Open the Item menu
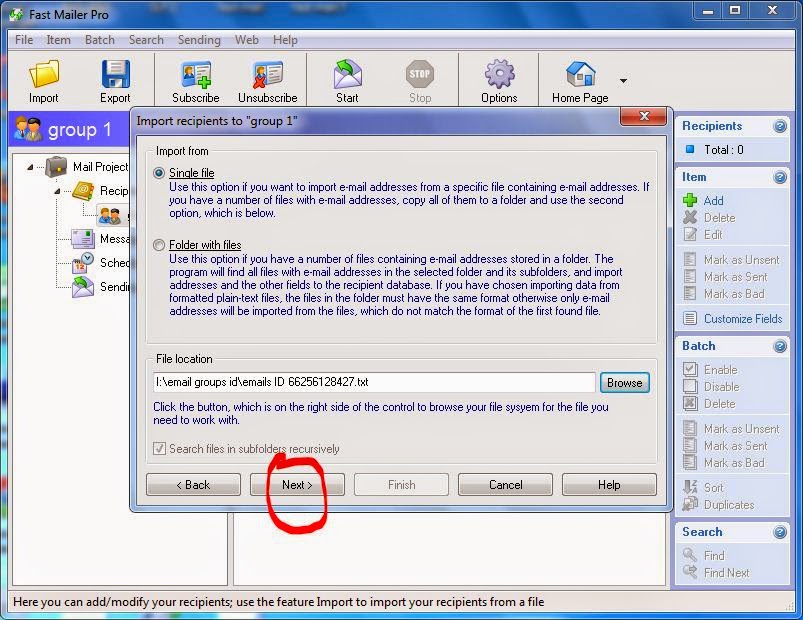Screen dimensions: 803x620 [58, 39]
